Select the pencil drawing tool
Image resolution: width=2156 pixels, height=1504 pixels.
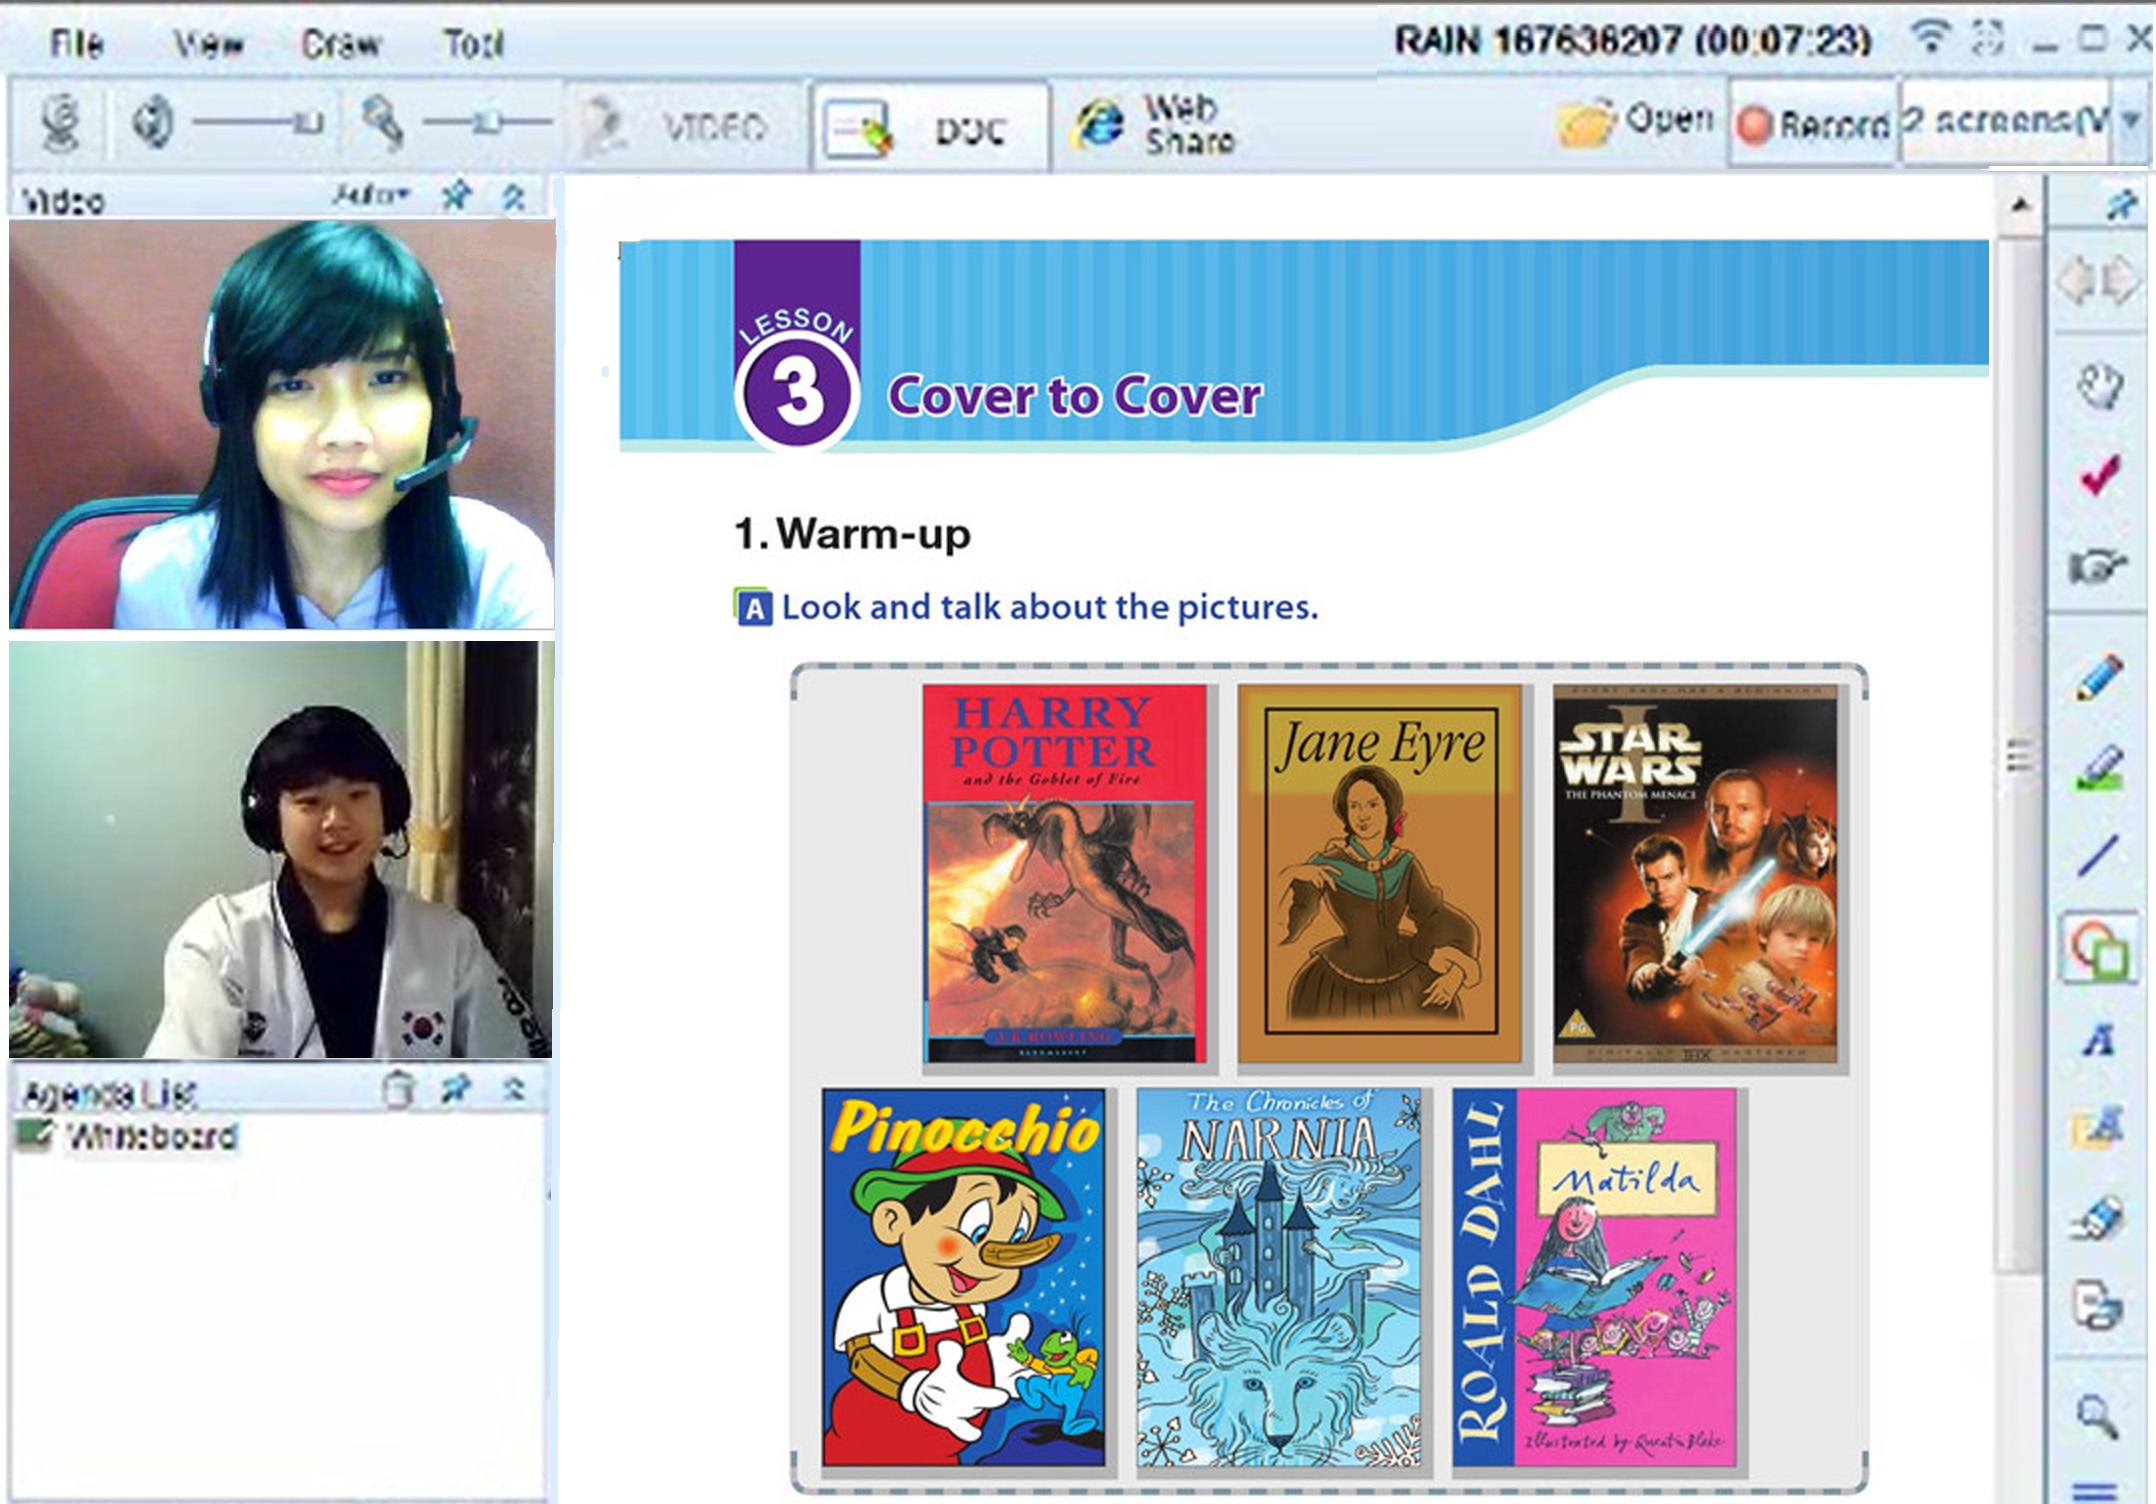2099,677
